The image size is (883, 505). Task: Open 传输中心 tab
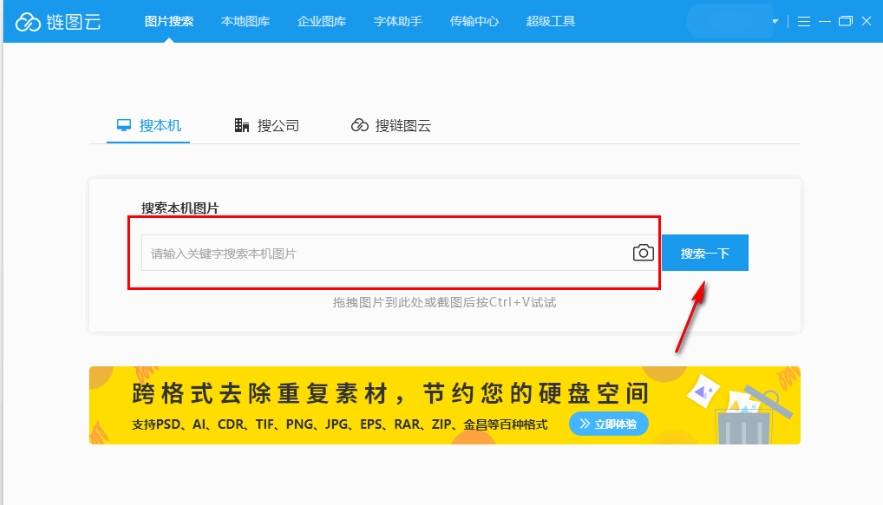(474, 21)
